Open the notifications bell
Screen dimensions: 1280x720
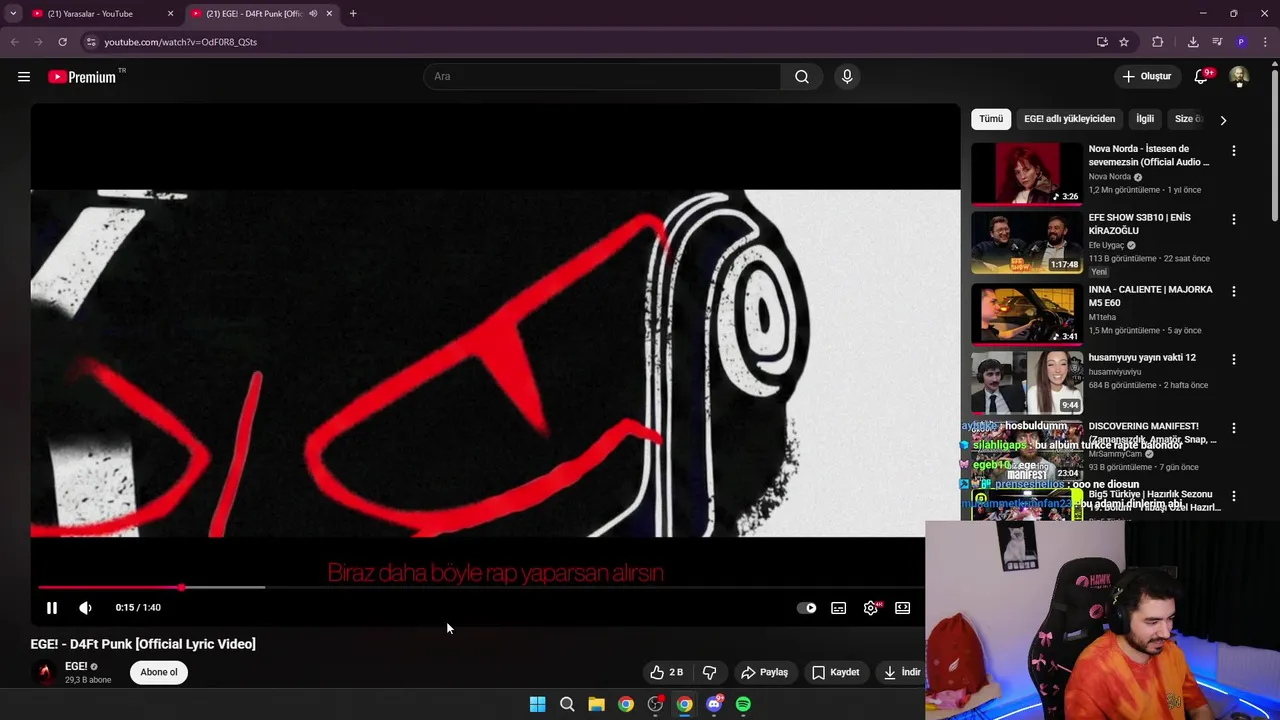[1202, 77]
